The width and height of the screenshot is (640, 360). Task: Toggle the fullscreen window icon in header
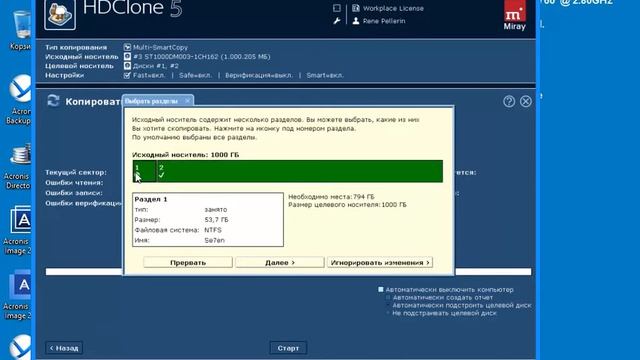pos(337,8)
